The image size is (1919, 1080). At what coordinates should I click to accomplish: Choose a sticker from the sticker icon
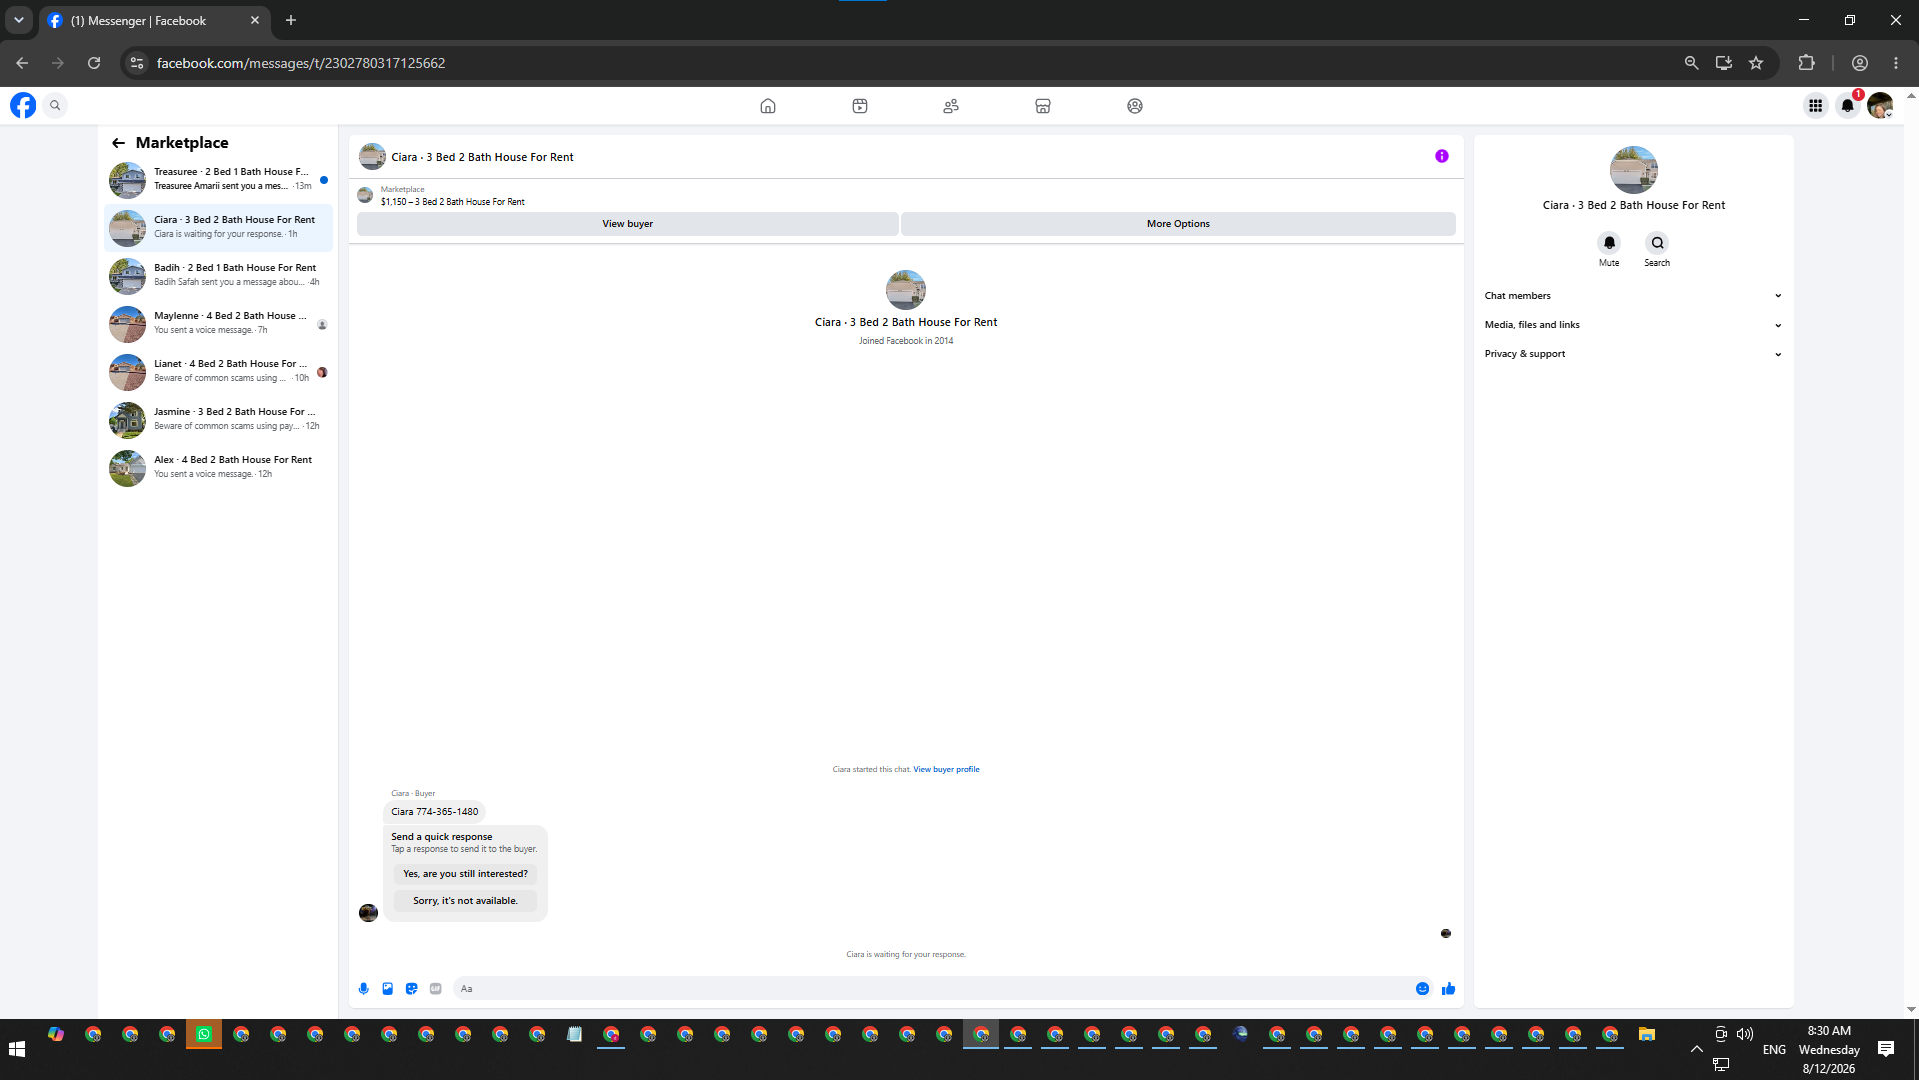(412, 989)
